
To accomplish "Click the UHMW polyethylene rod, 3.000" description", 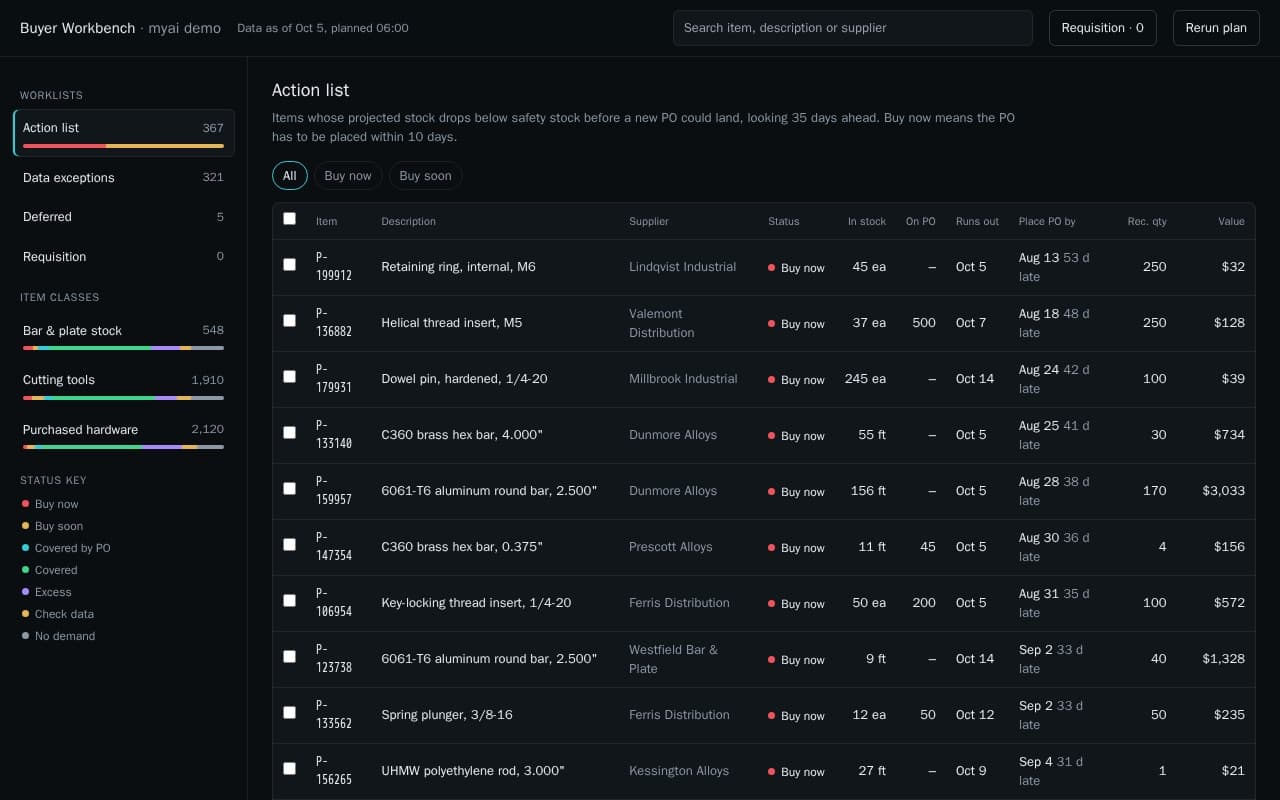I will (473, 771).
